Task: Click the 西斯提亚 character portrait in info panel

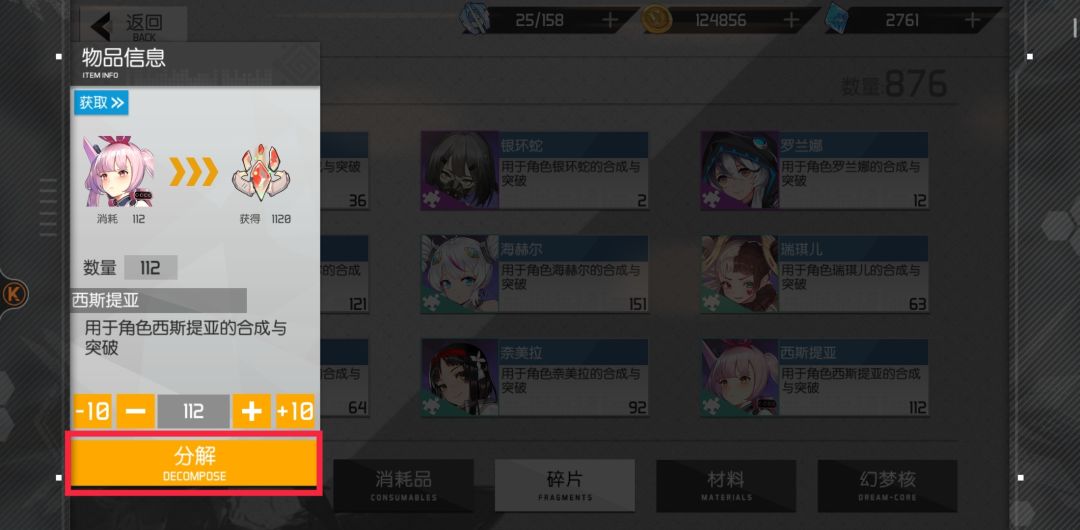Action: [x=118, y=171]
